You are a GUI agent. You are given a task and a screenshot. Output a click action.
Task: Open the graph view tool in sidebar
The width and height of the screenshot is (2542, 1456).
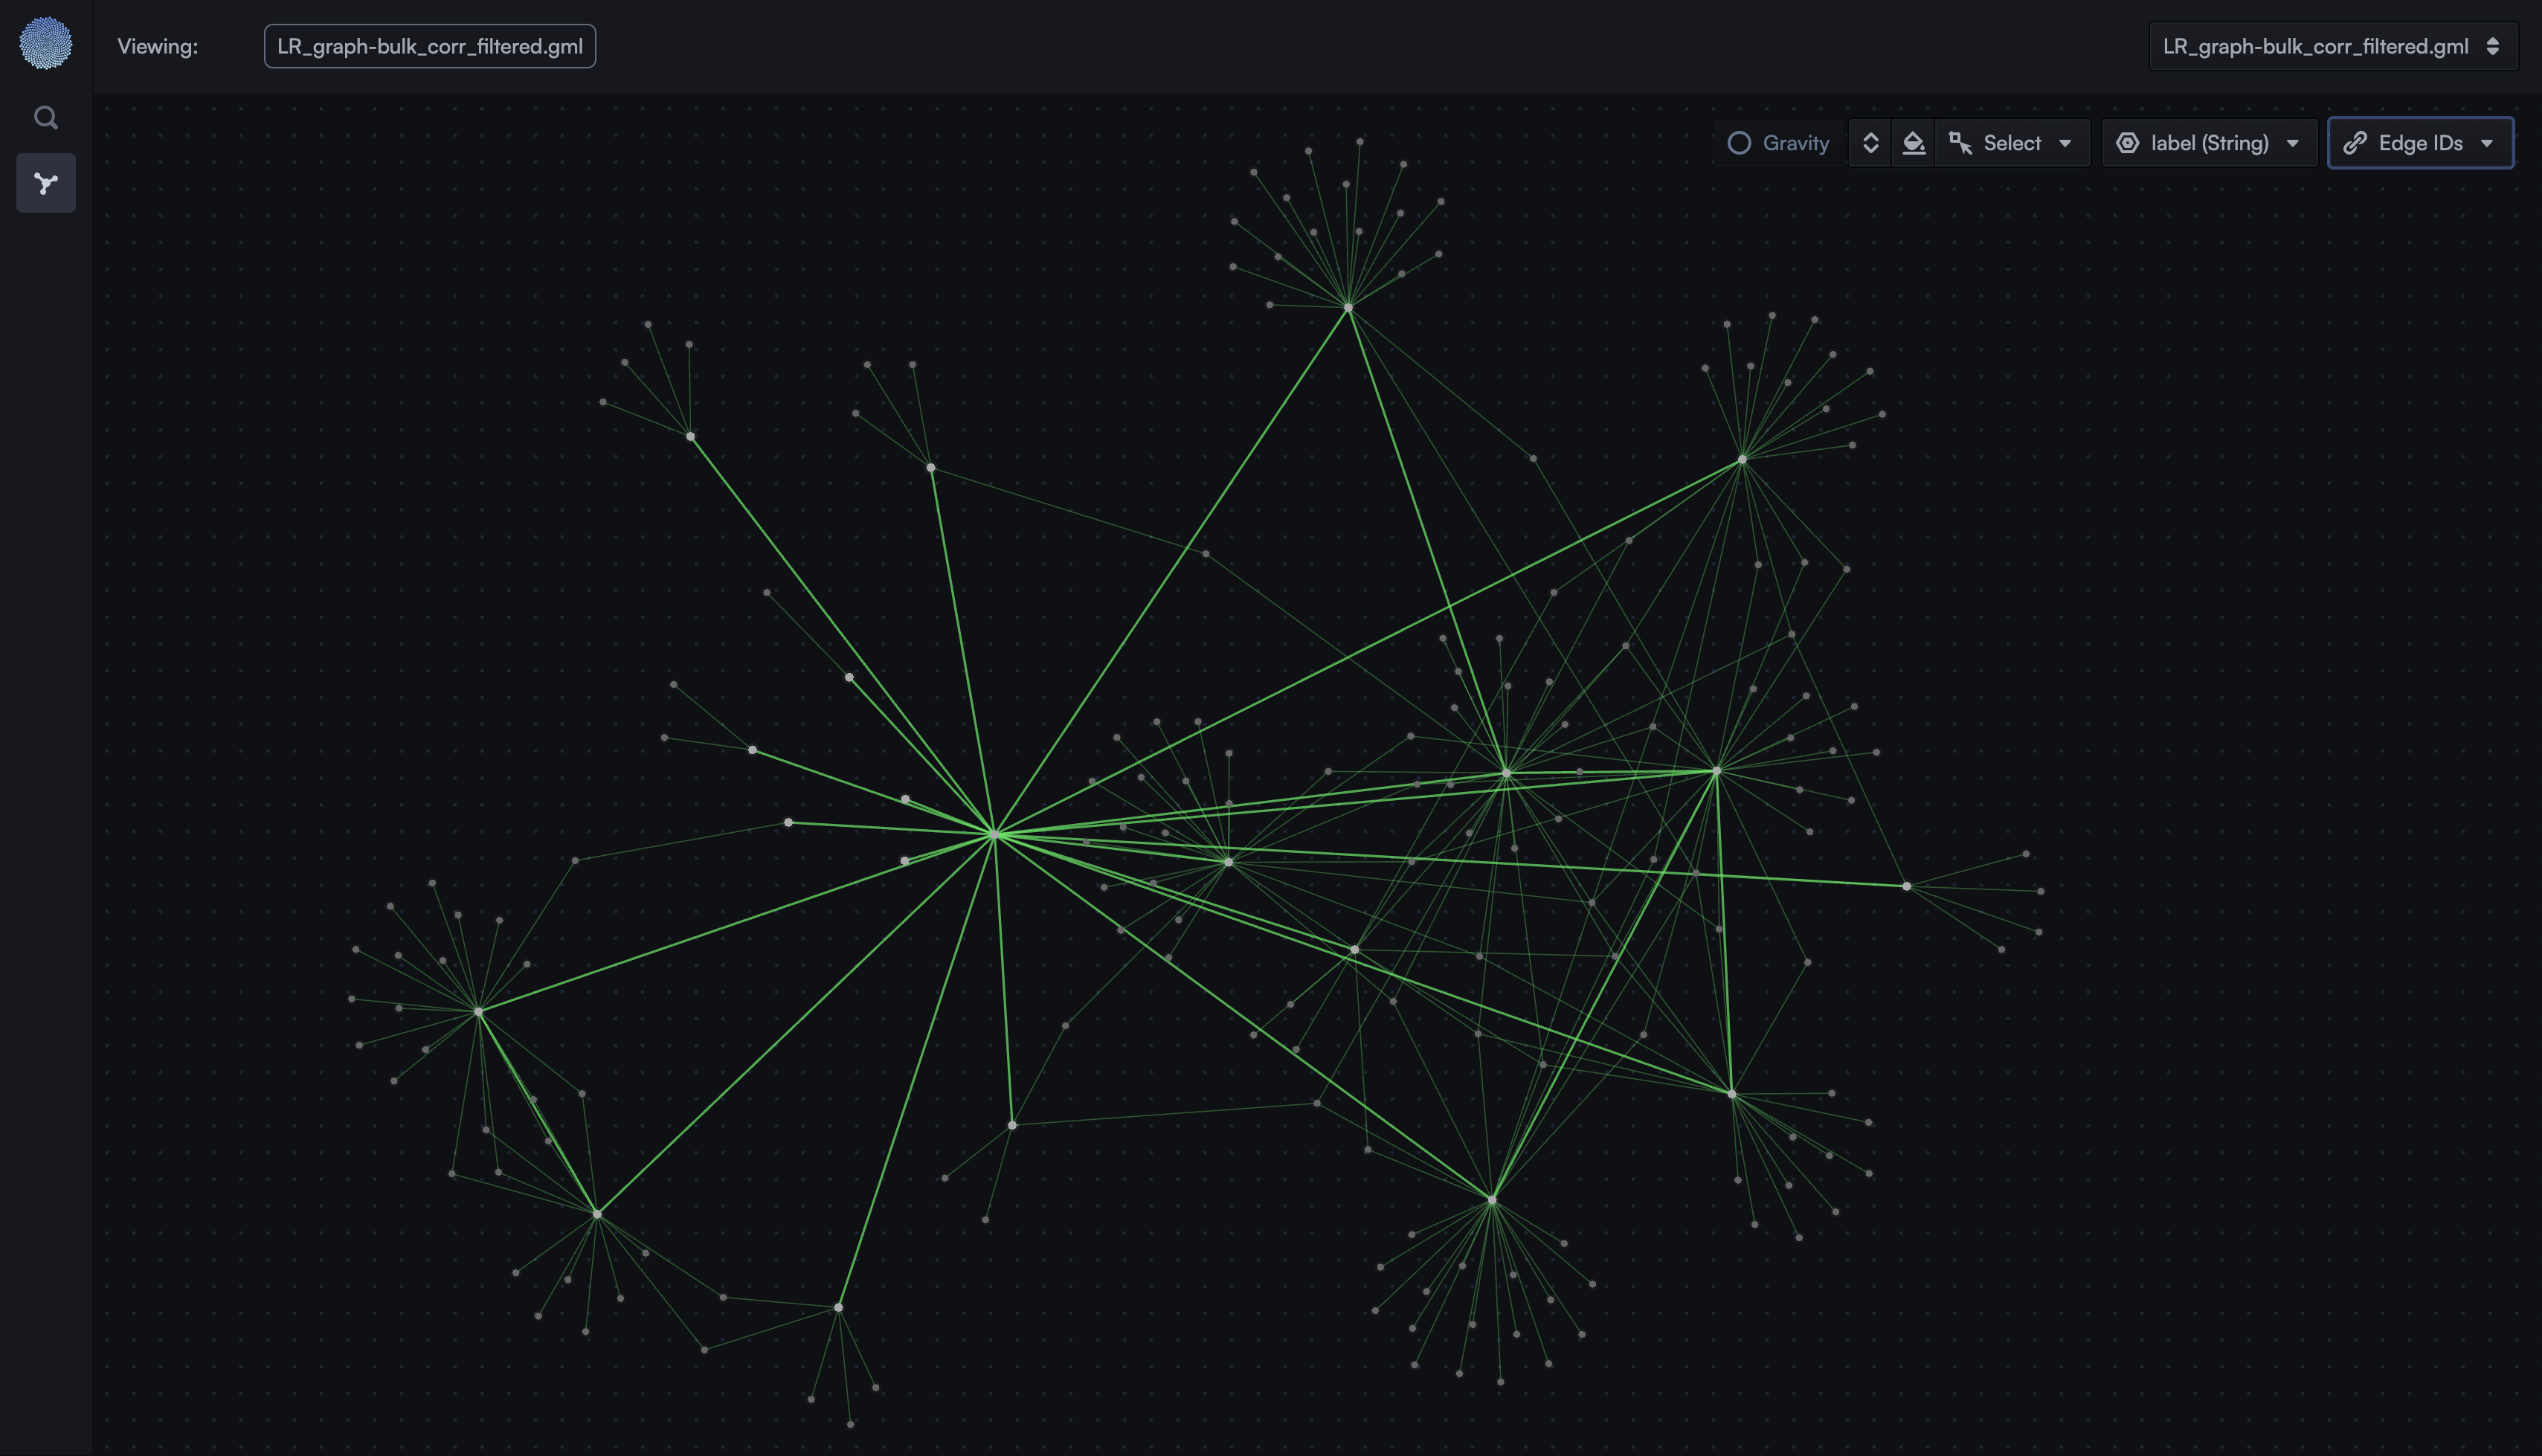click(x=46, y=182)
